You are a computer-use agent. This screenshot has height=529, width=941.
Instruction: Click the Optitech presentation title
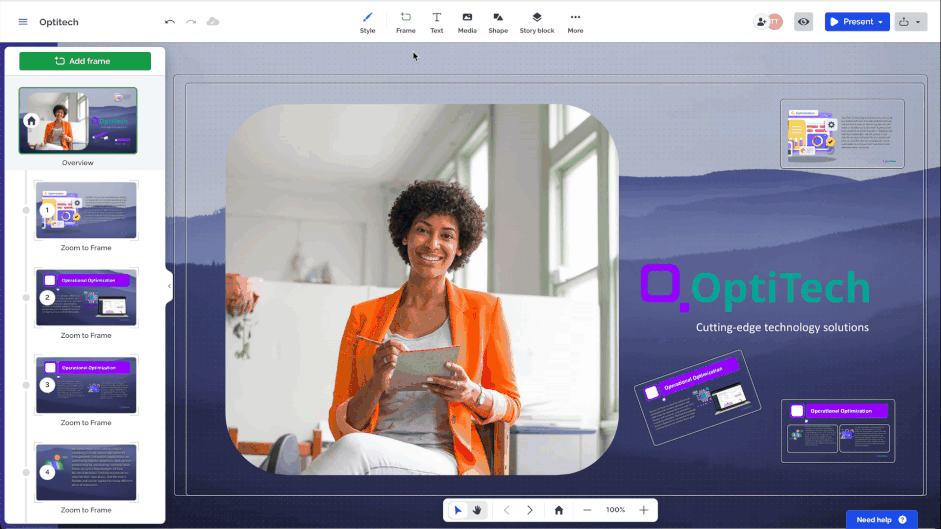(59, 22)
